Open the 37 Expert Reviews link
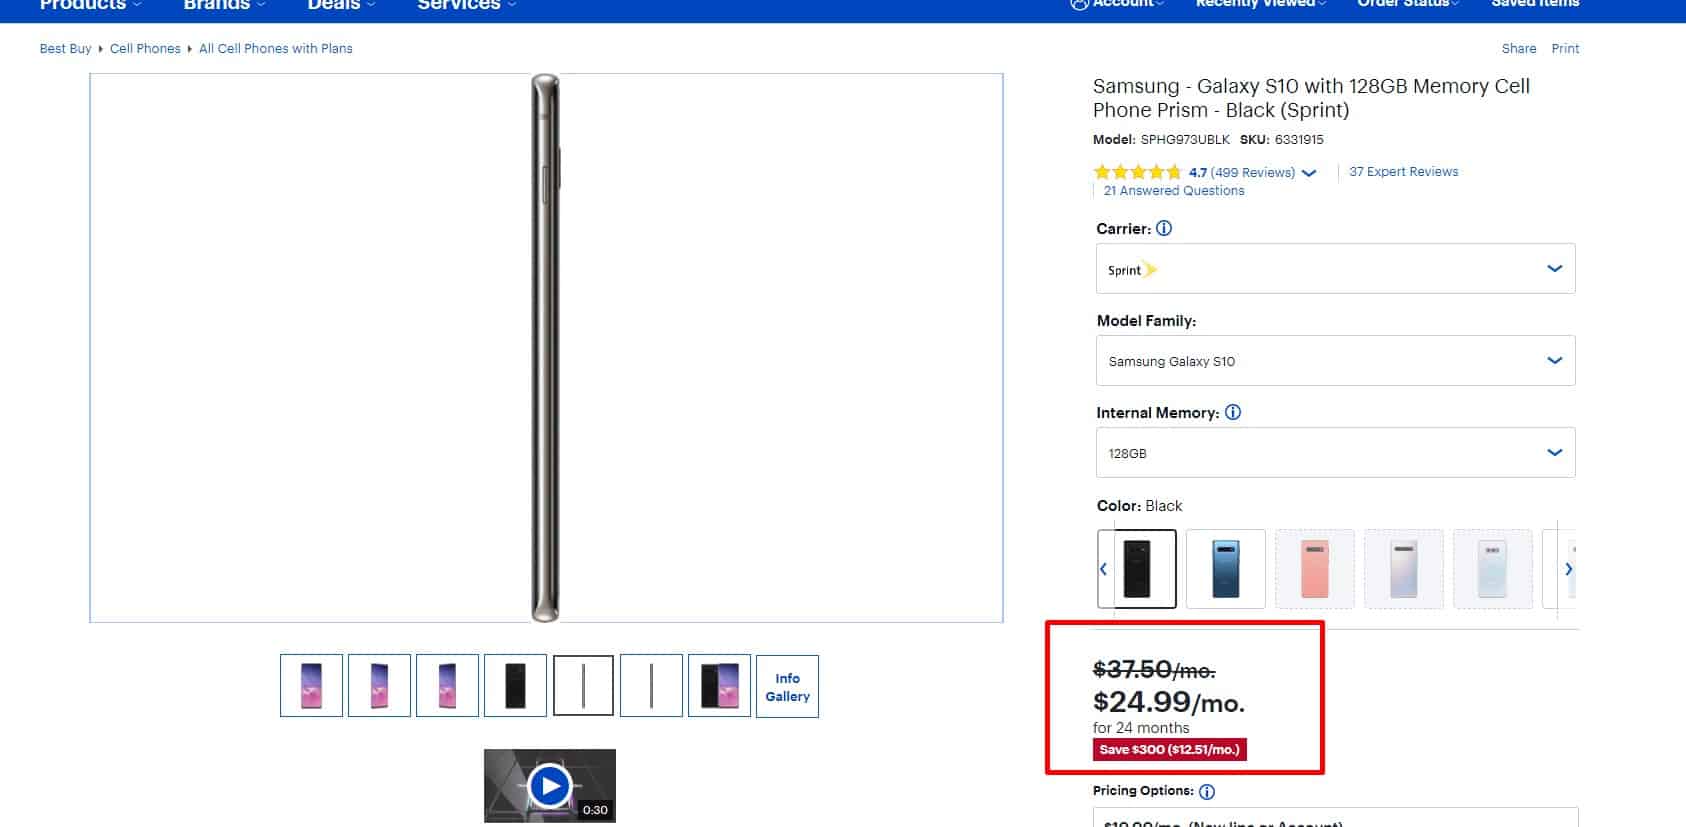Screen dimensions: 1686x827 [1403, 172]
